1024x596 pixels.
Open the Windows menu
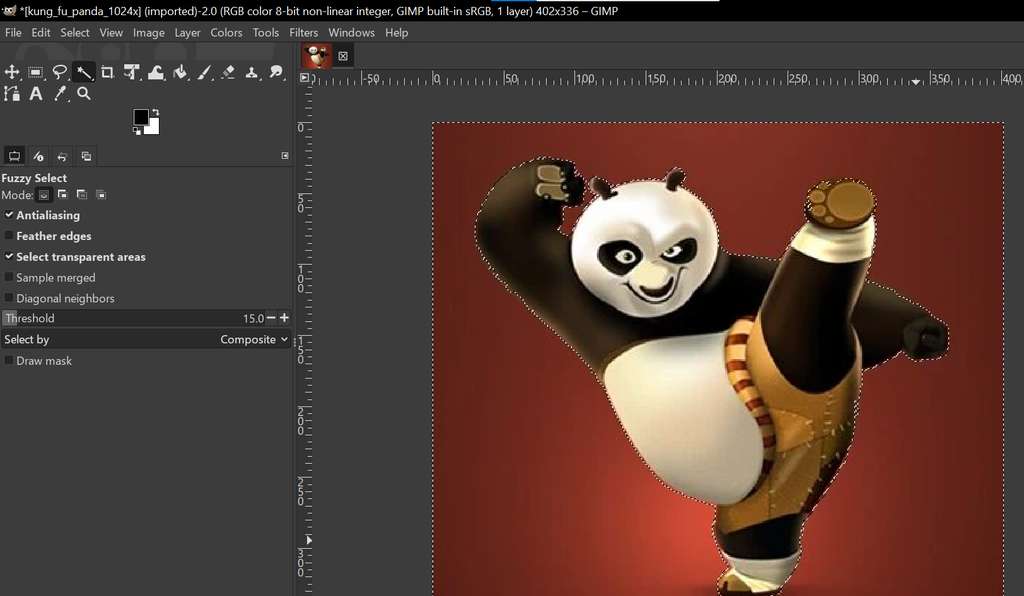pyautogui.click(x=351, y=33)
